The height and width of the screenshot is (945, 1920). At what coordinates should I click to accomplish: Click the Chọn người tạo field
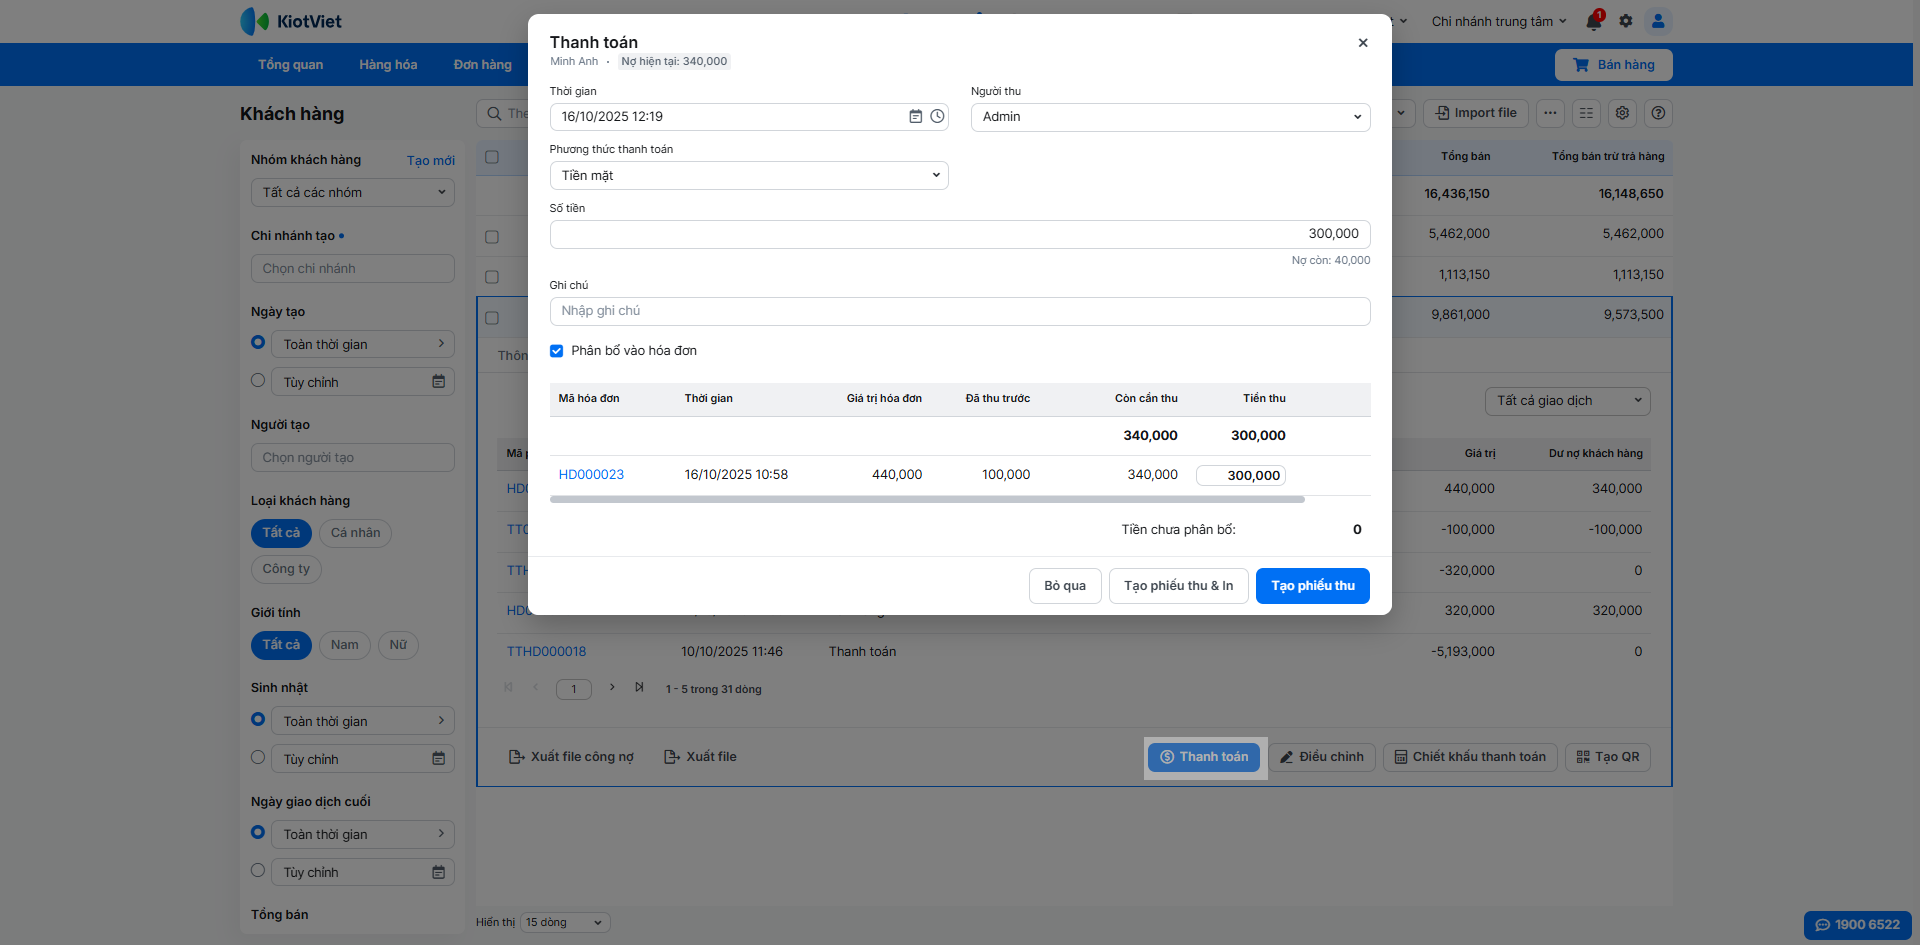353,458
